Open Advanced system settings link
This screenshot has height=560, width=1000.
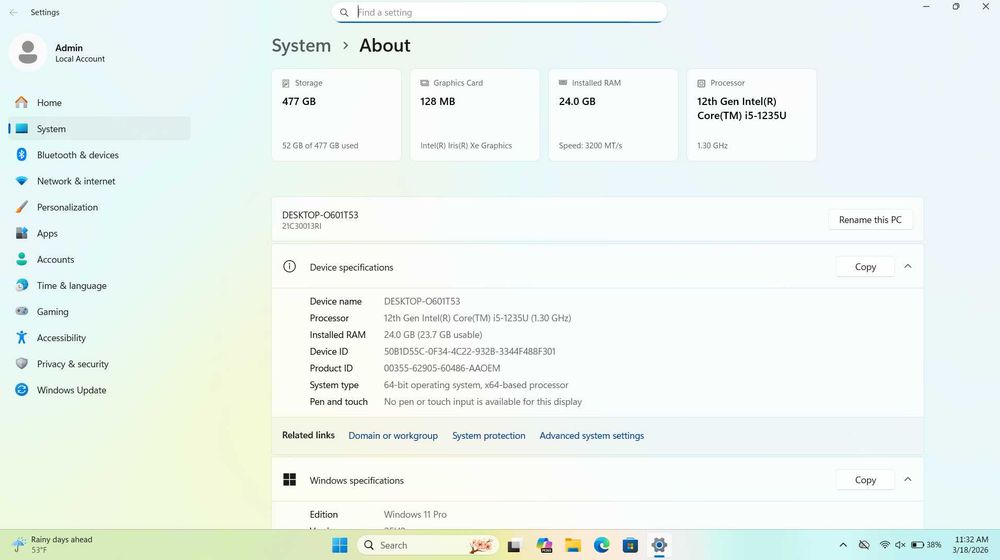coord(592,436)
